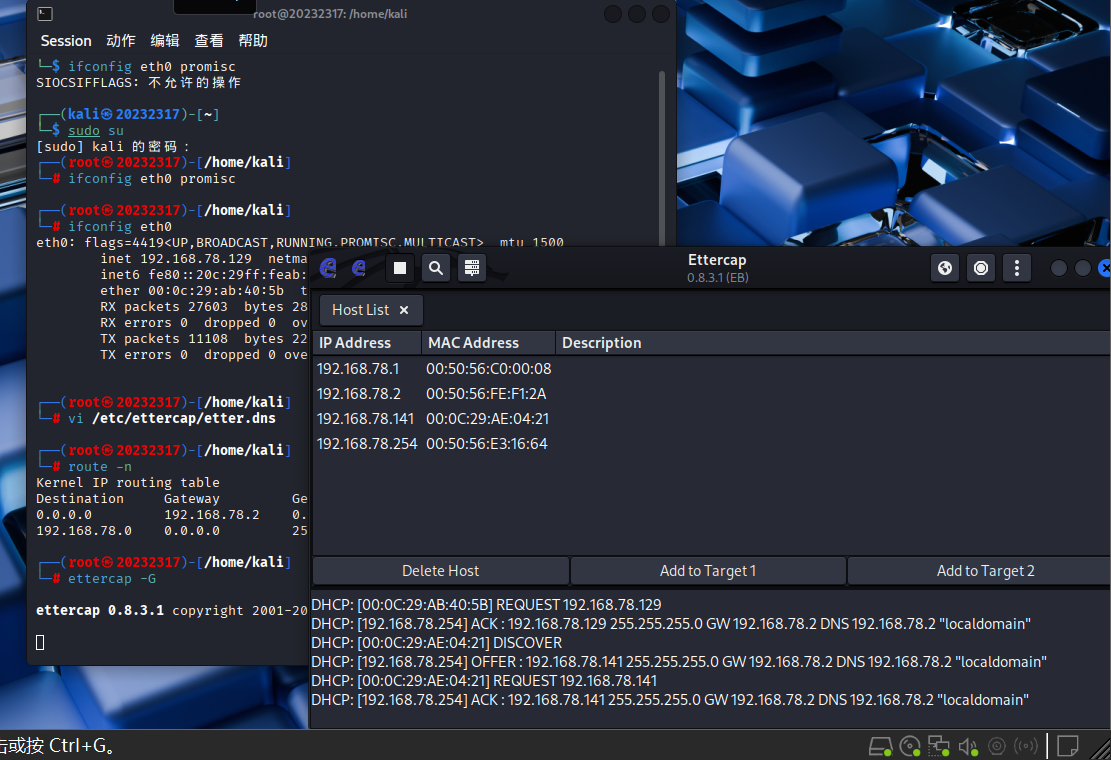
Task: Sort by the MAC Address column header
Action: coord(488,343)
